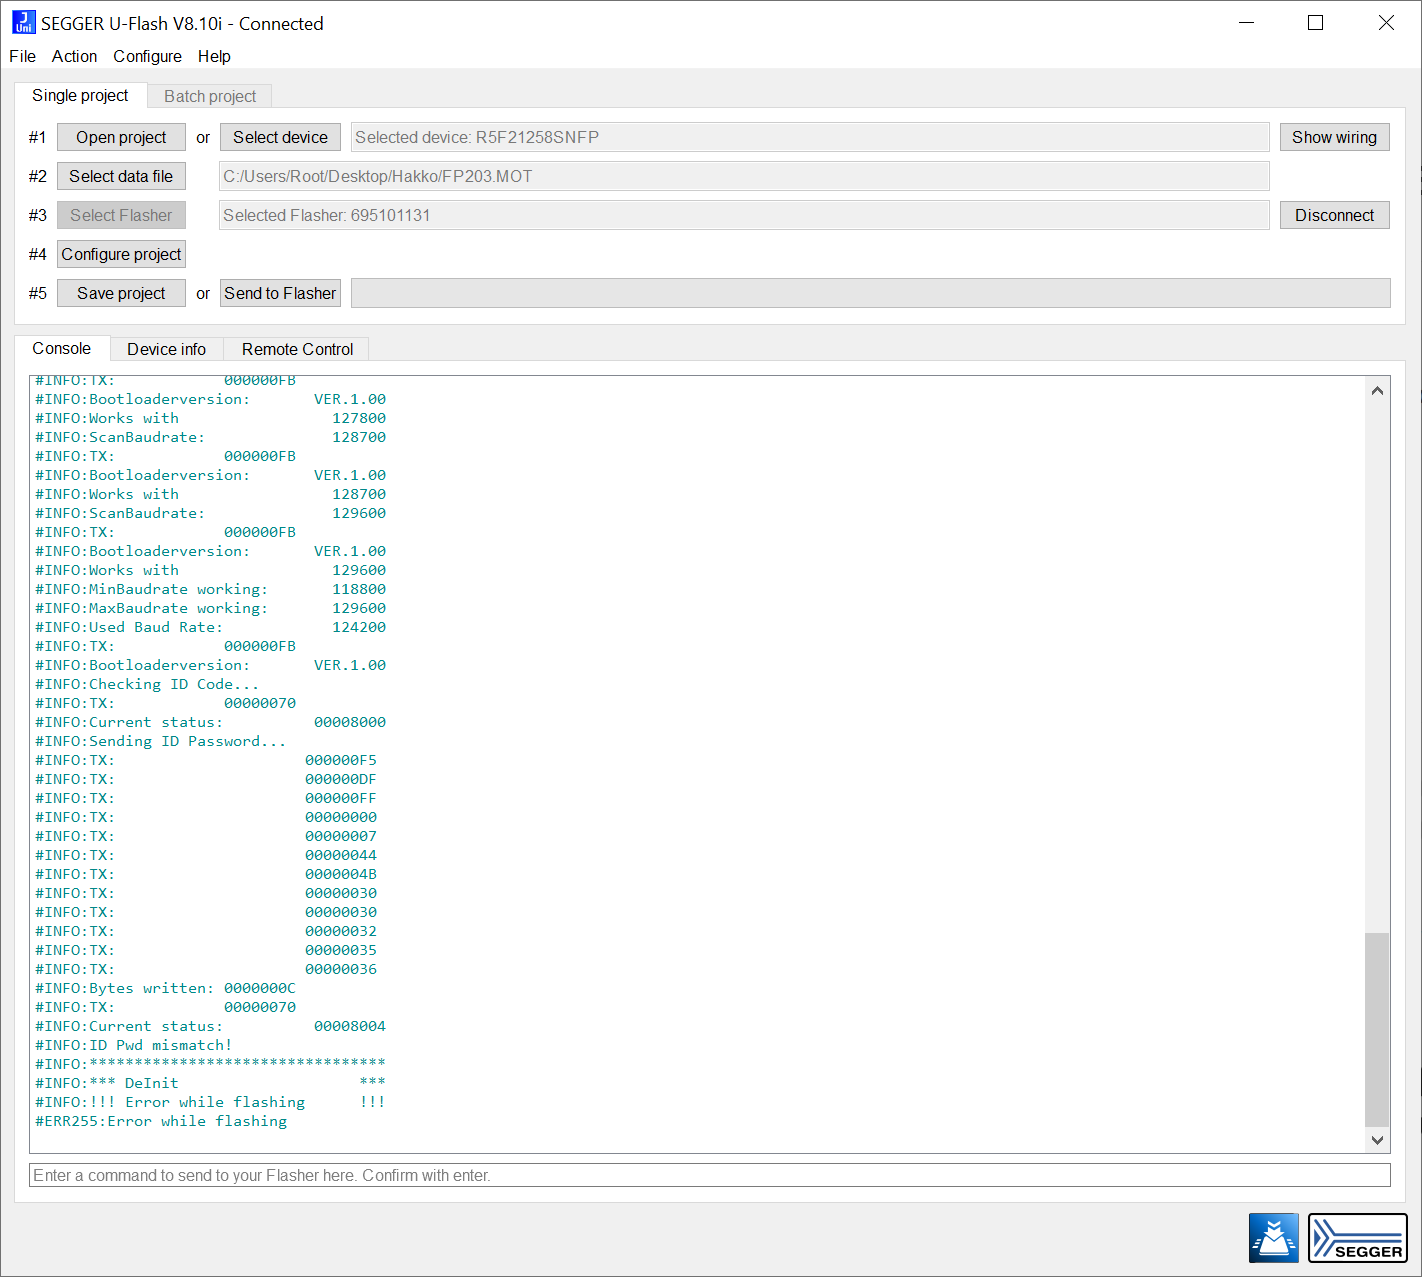Screen dimensions: 1422x1277
Task: Click the 'Checking ID Code...' console line
Action: 147,684
